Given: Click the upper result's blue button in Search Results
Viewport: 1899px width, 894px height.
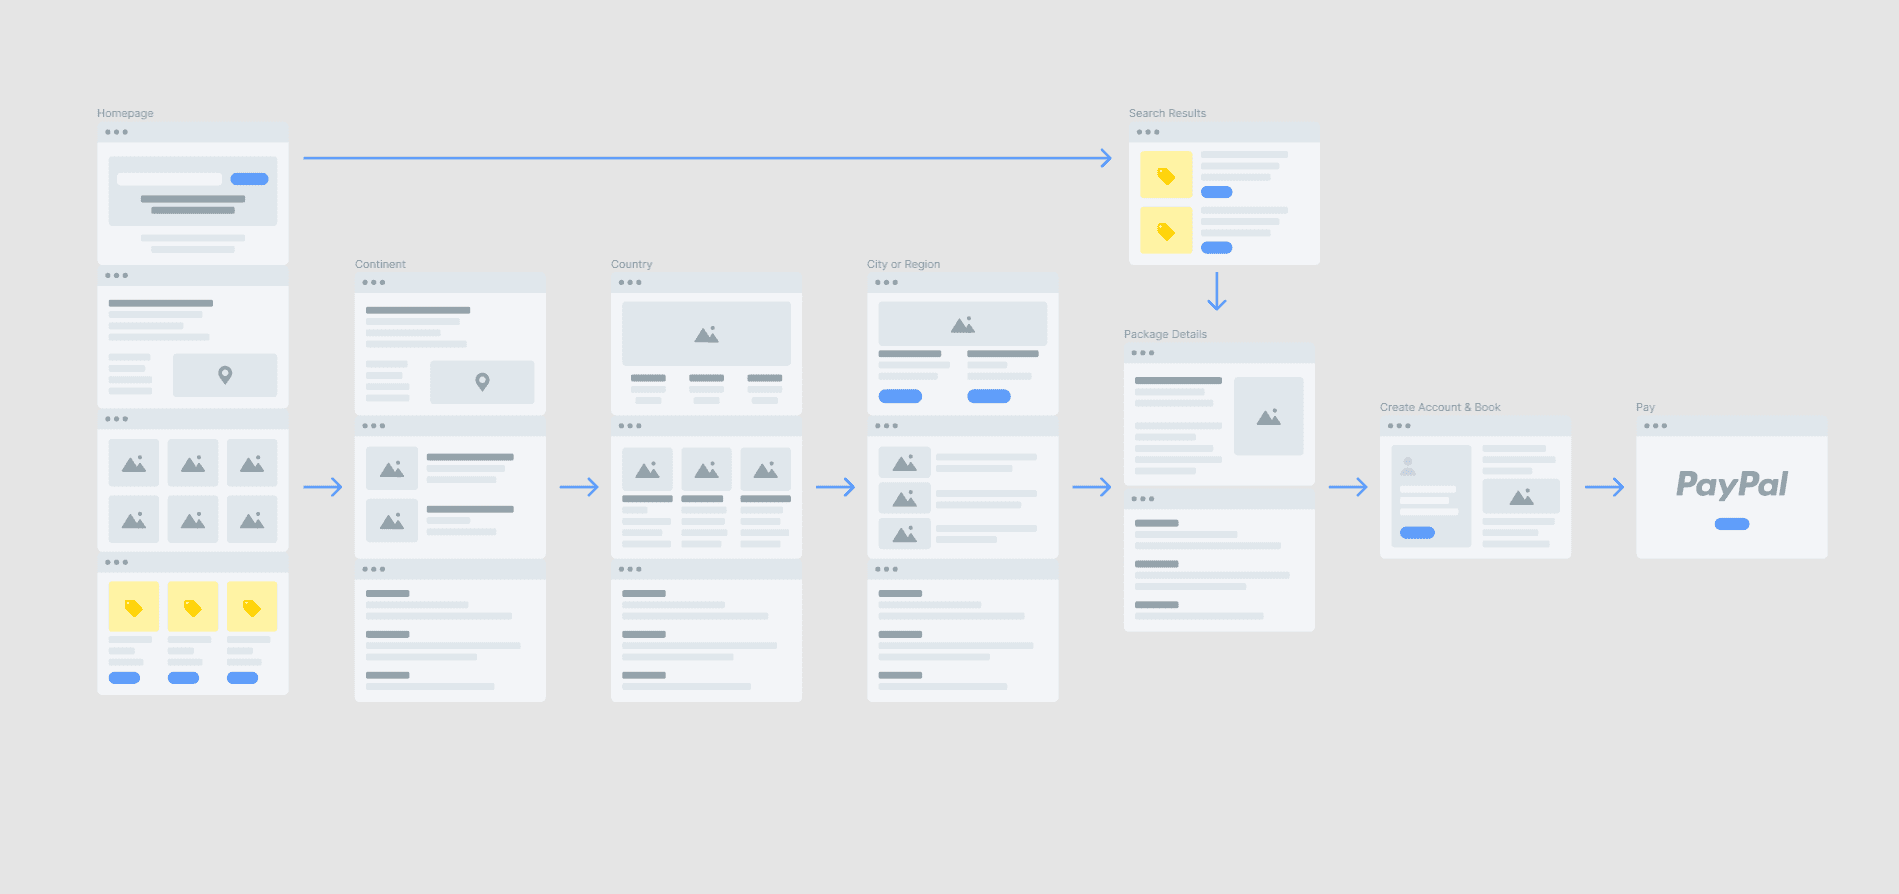Looking at the screenshot, I should click(1216, 192).
